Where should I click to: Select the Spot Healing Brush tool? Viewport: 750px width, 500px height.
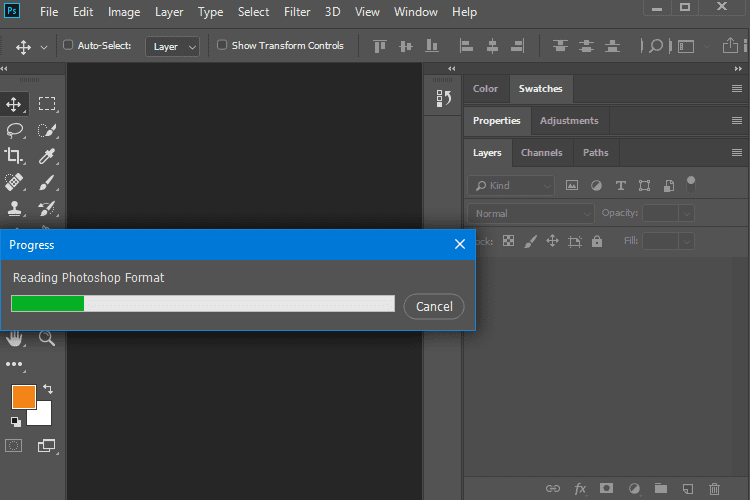point(14,182)
